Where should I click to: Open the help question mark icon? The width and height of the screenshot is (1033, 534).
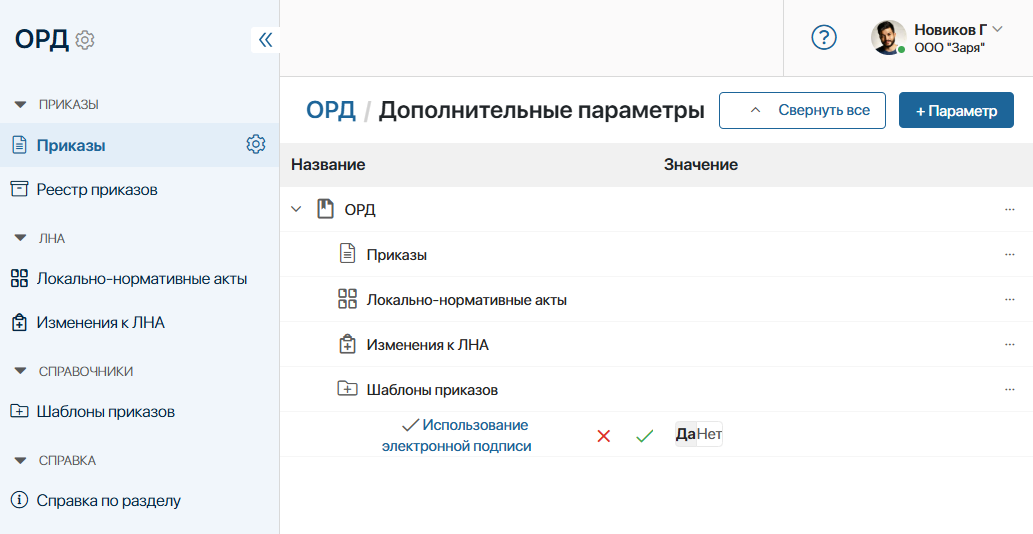point(823,38)
